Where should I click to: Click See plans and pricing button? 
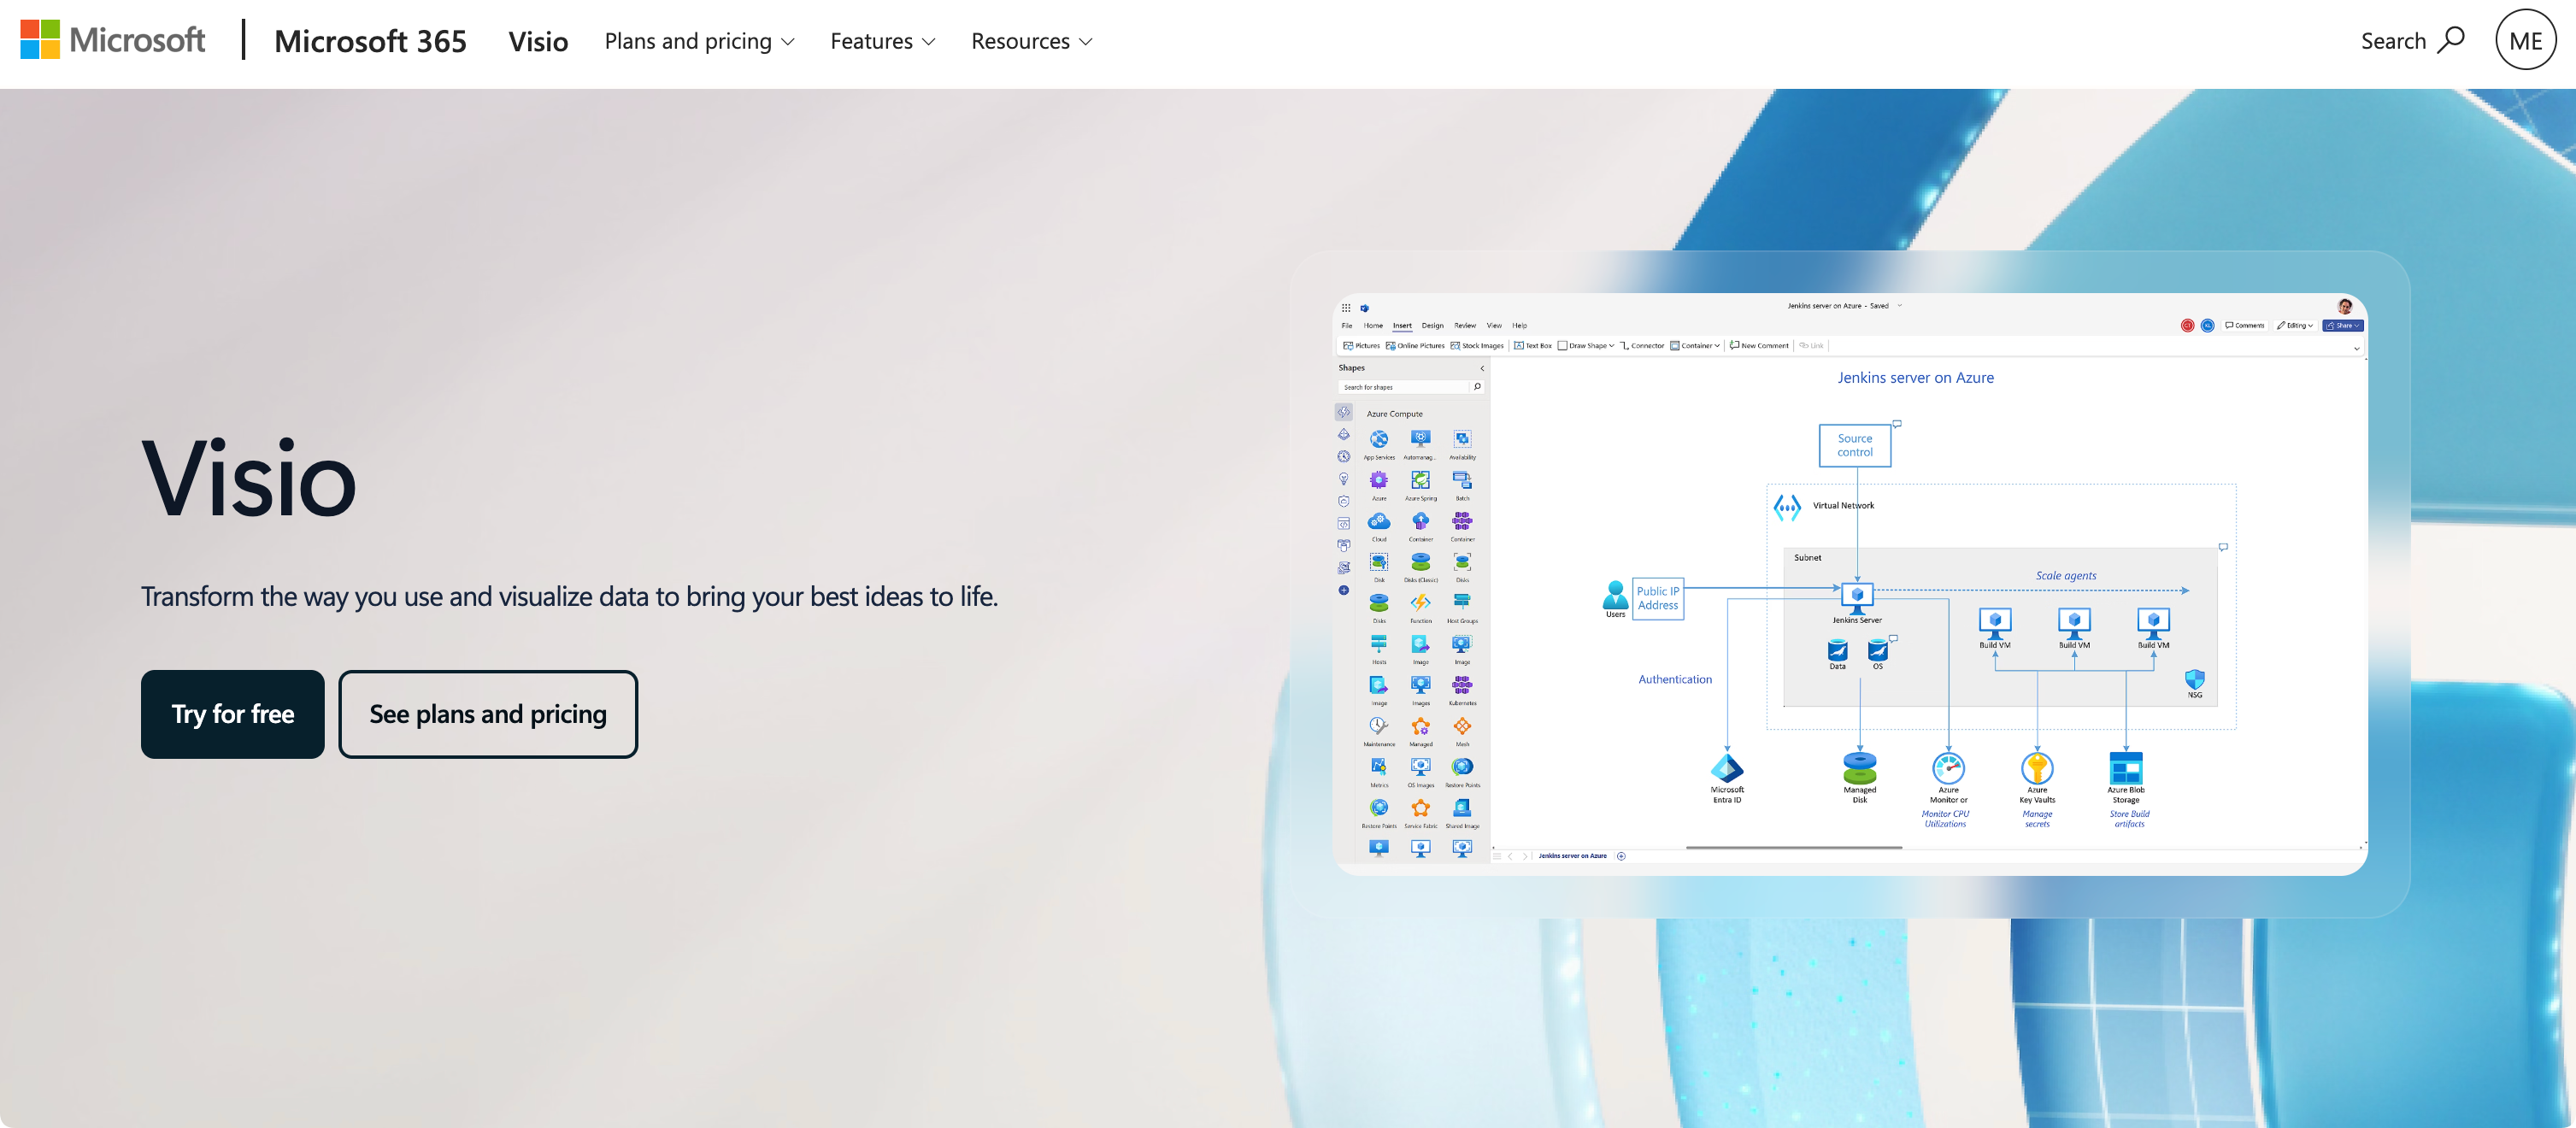click(488, 714)
